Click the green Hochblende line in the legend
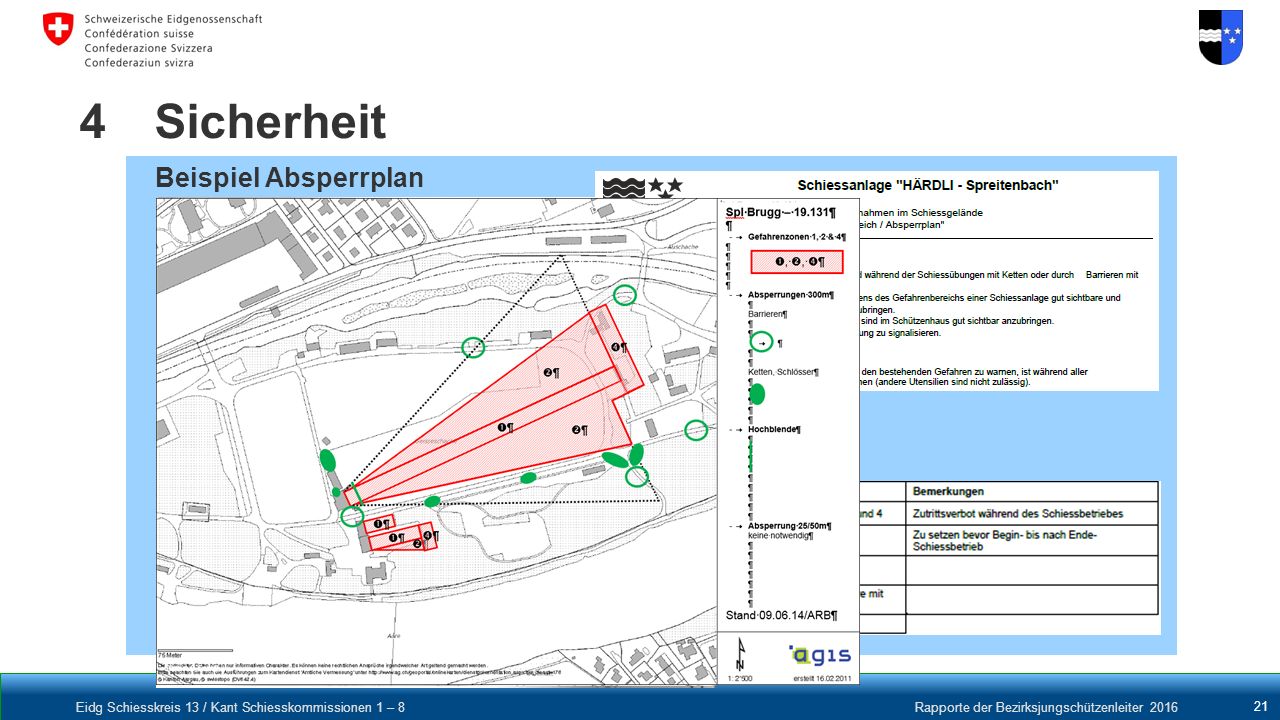This screenshot has height=720, width=1280. click(751, 455)
